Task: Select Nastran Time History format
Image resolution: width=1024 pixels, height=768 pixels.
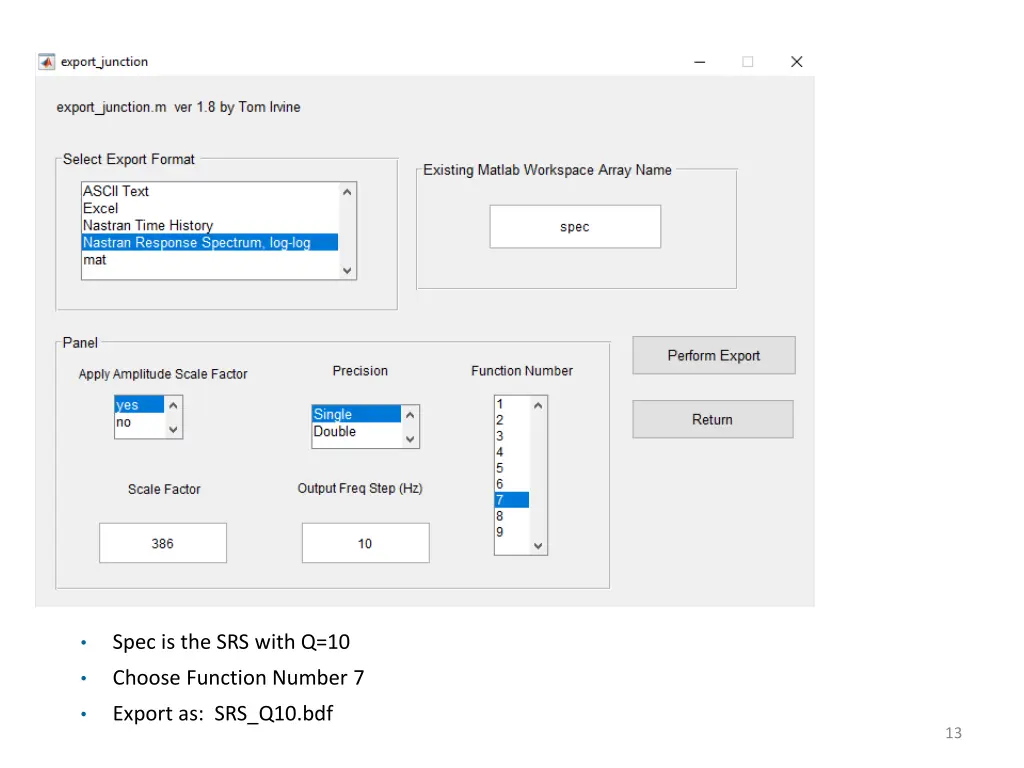Action: pos(210,225)
